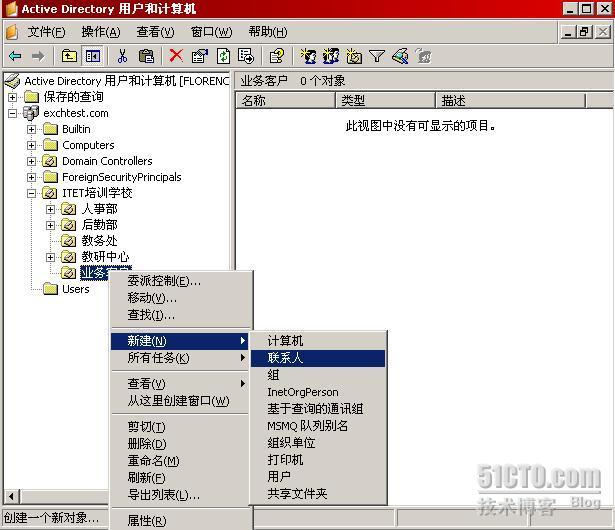Image resolution: width=615 pixels, height=530 pixels.
Task: Click the Refresh toolbar icon
Action: pyautogui.click(x=224, y=56)
